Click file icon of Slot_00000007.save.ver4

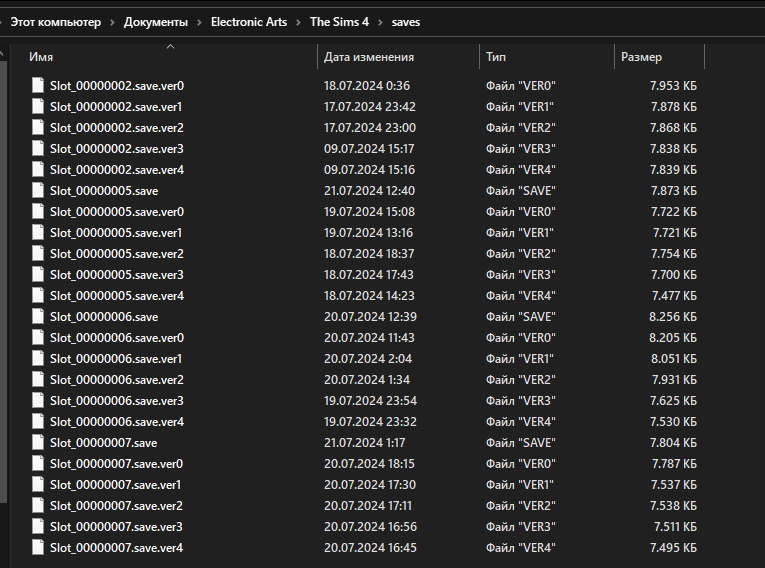click(38, 548)
